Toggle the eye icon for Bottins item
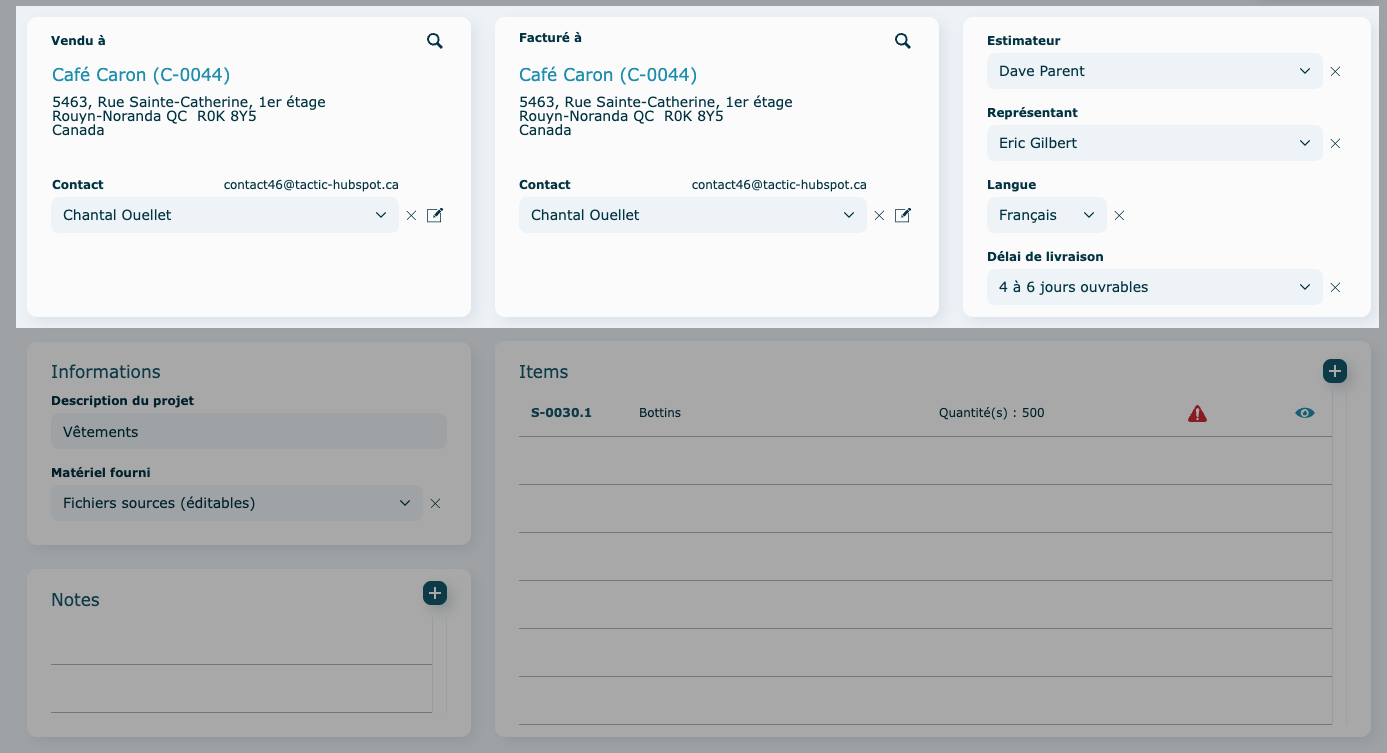The image size is (1387, 753). coord(1304,413)
